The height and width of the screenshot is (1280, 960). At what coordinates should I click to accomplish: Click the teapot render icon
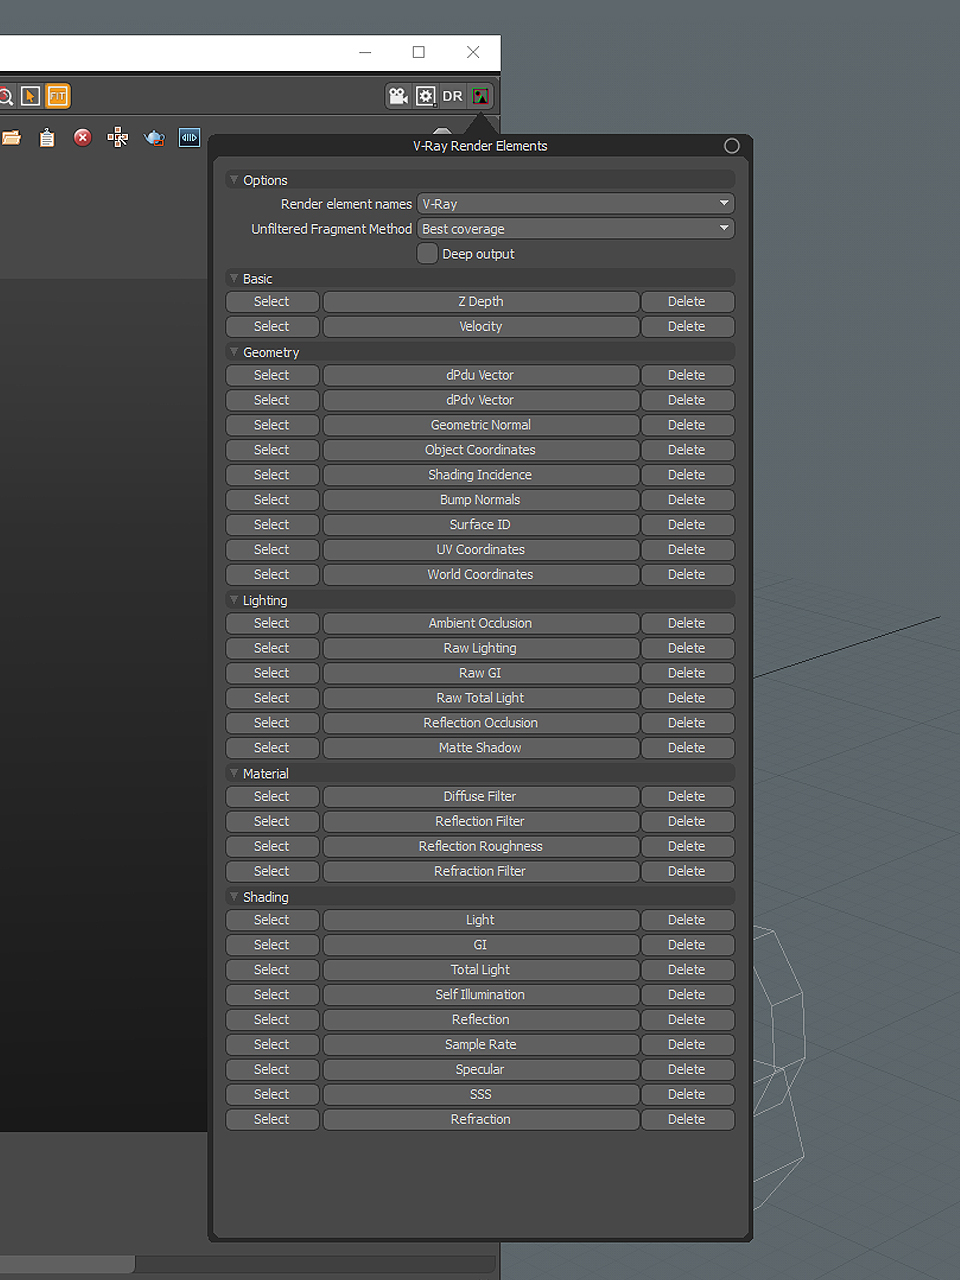pos(154,138)
